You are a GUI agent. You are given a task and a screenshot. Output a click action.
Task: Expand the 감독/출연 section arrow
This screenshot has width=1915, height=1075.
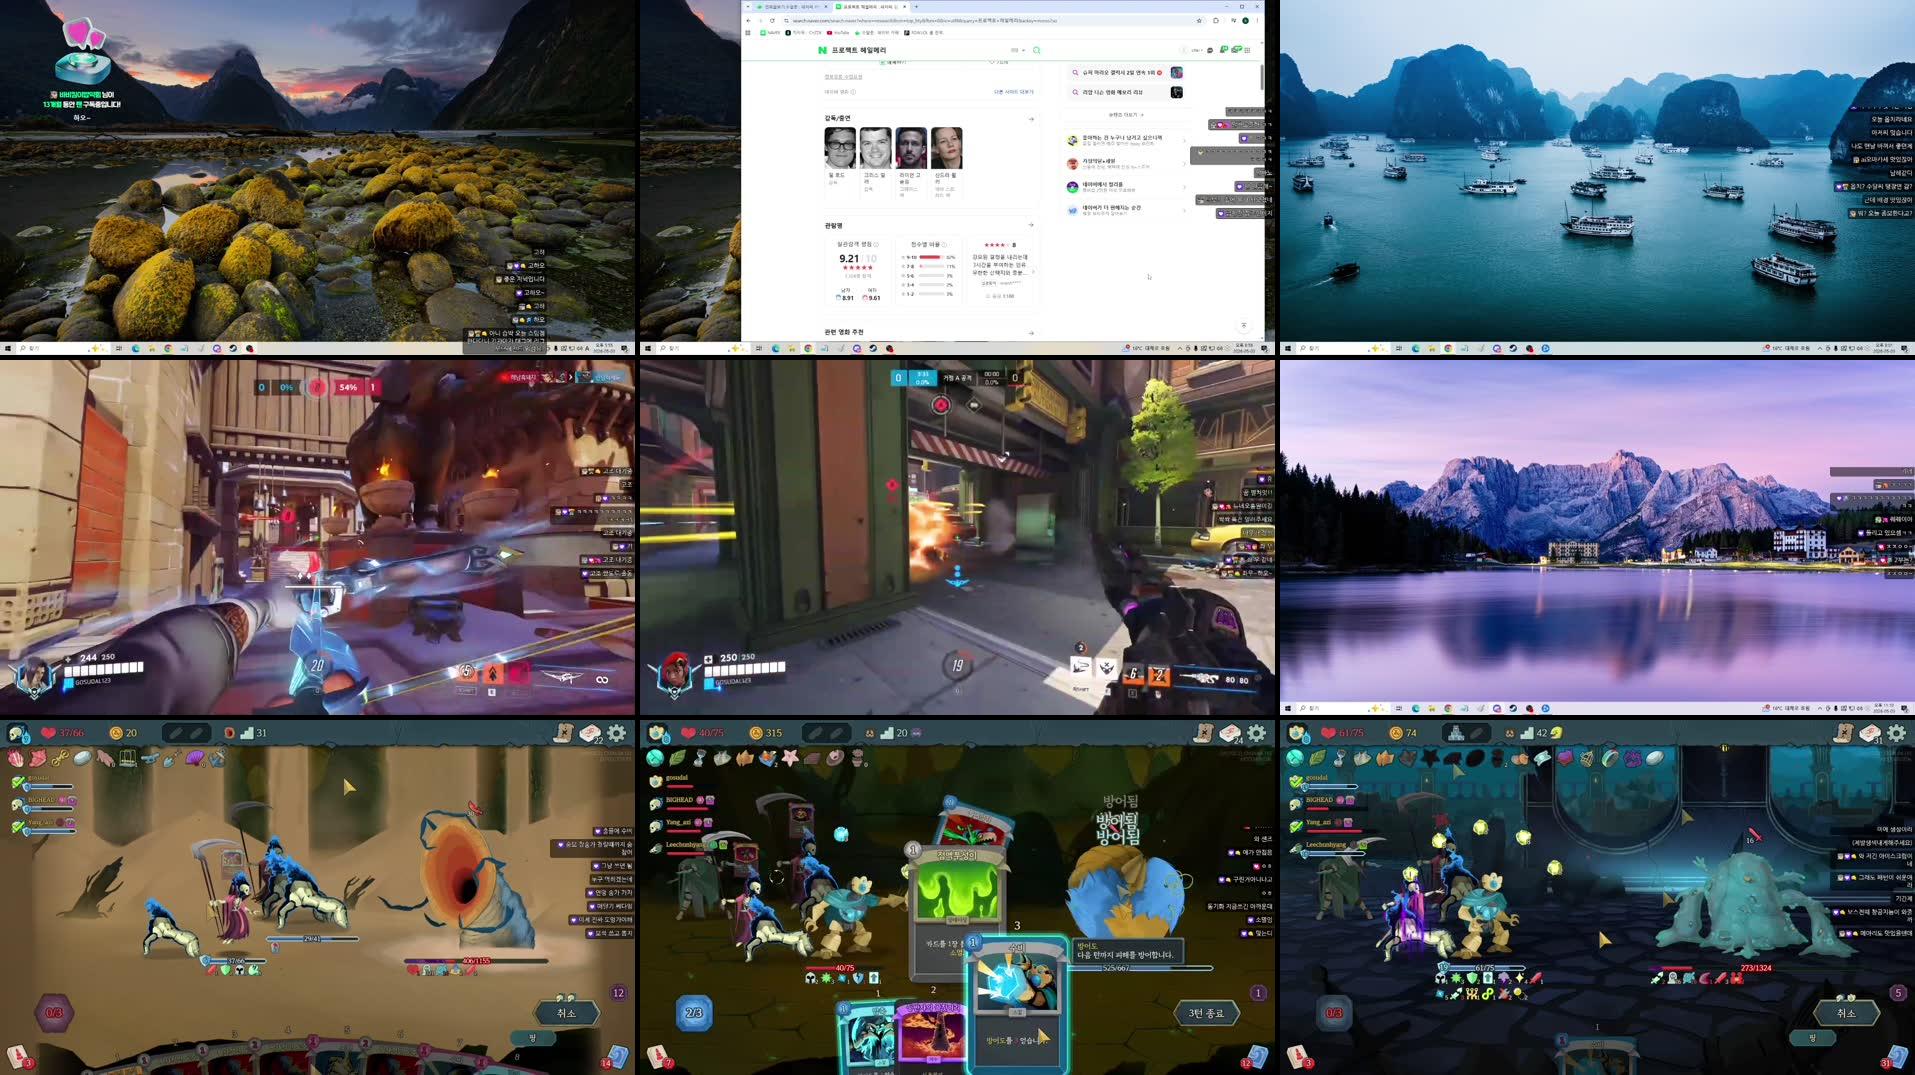(1031, 119)
